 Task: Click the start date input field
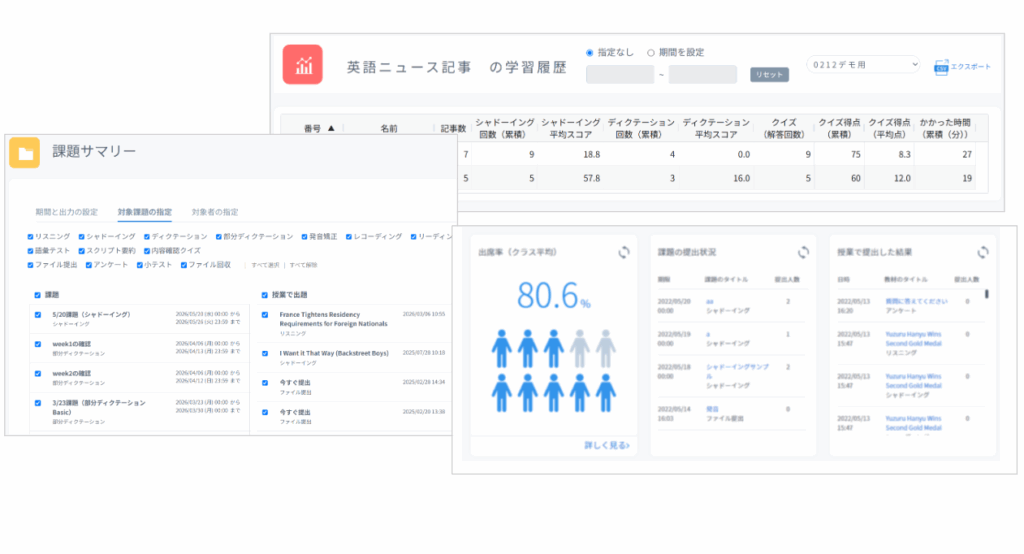coord(620,74)
